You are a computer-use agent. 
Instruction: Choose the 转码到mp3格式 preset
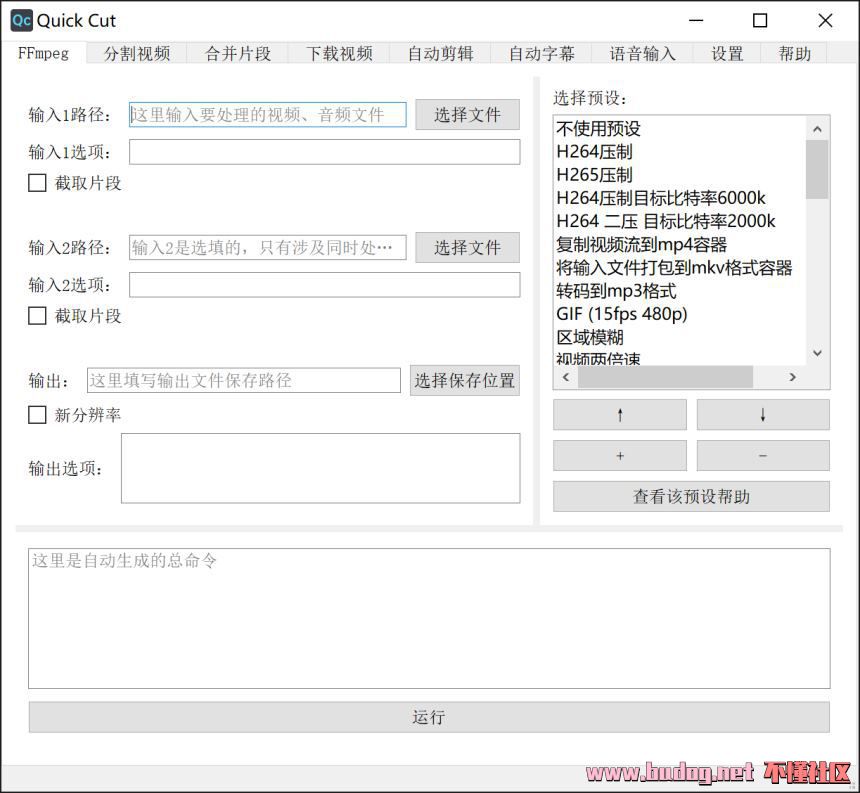[616, 291]
